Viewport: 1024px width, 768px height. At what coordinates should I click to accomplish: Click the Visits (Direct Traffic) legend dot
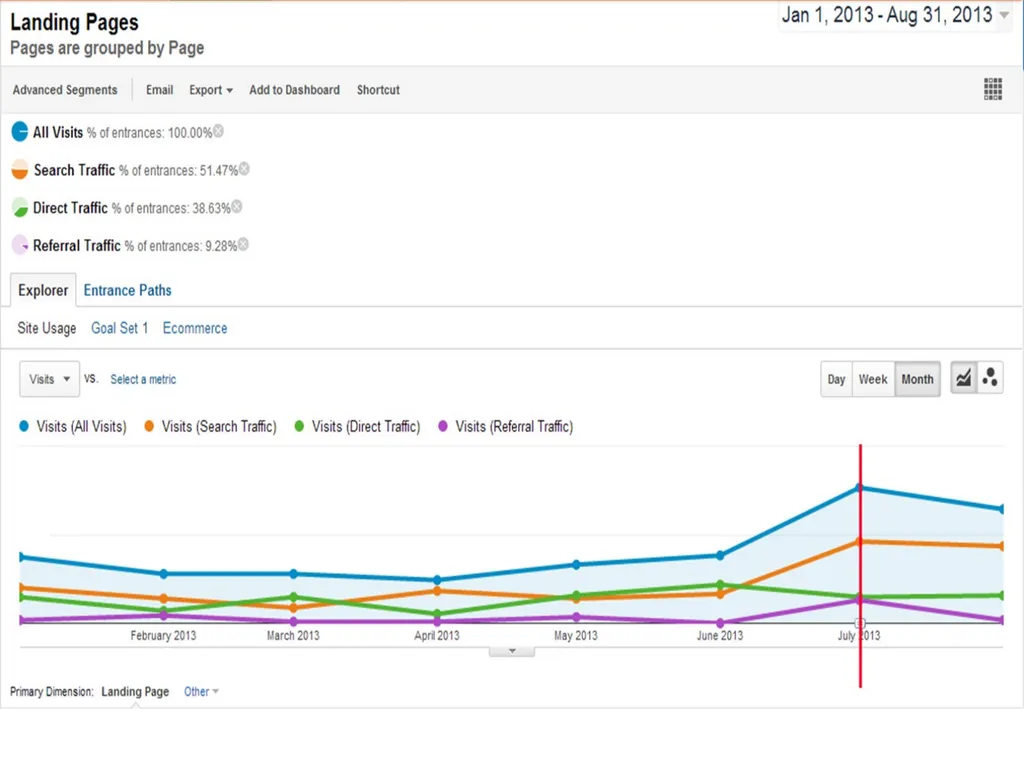point(299,426)
